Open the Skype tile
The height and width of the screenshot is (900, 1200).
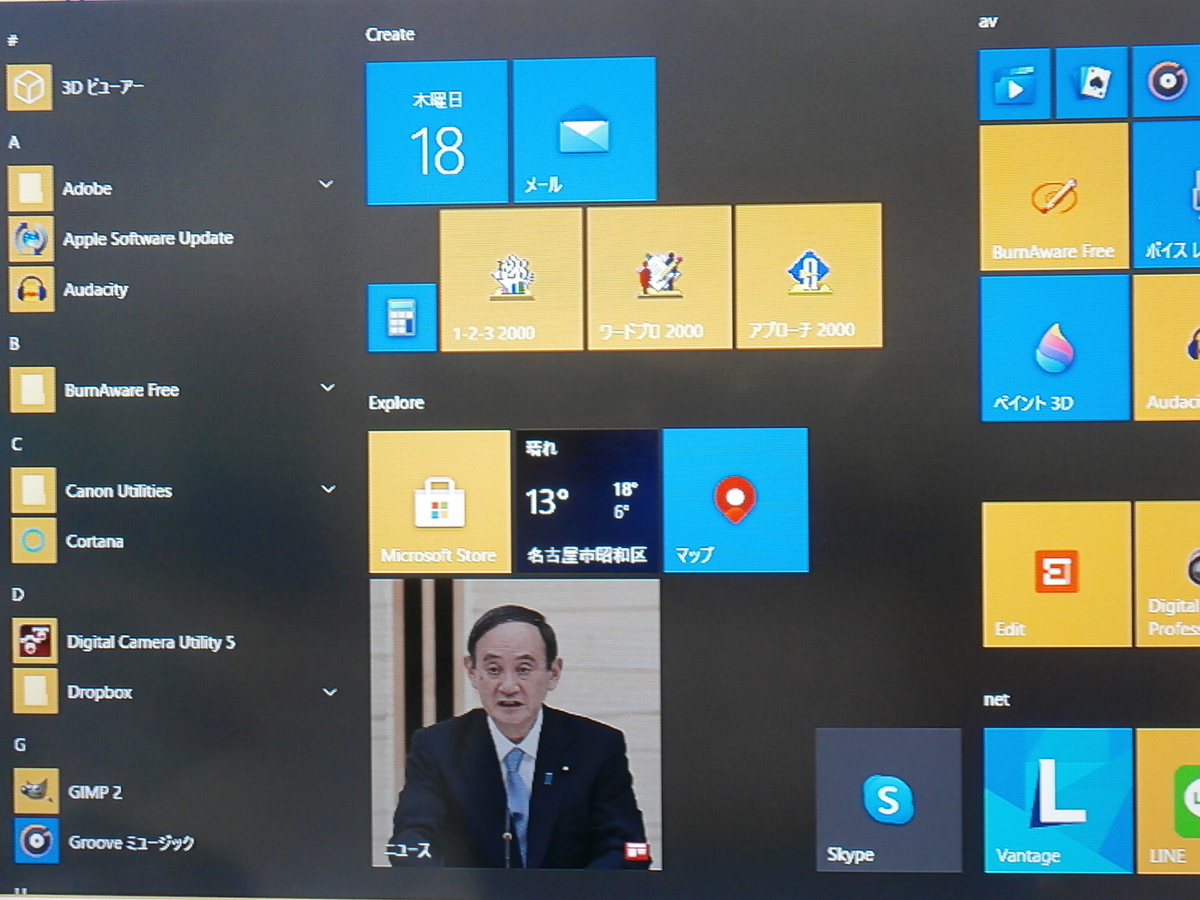click(x=888, y=800)
